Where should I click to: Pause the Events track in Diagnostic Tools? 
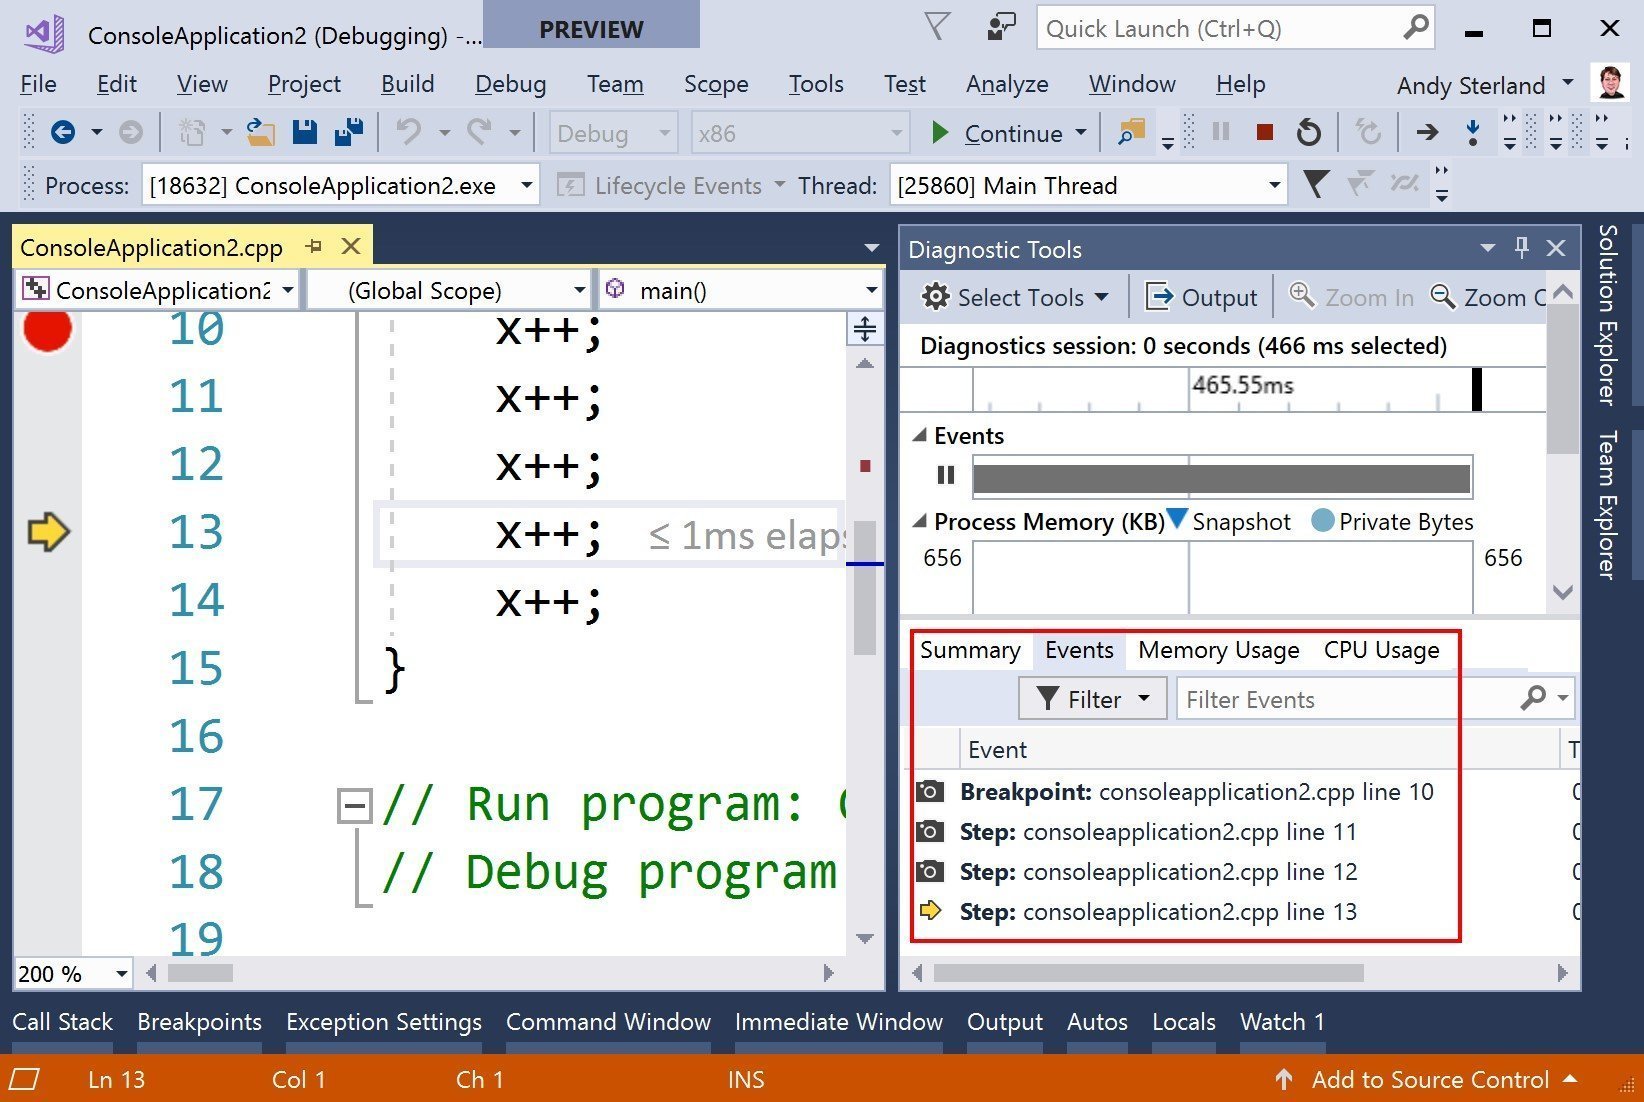(x=945, y=476)
